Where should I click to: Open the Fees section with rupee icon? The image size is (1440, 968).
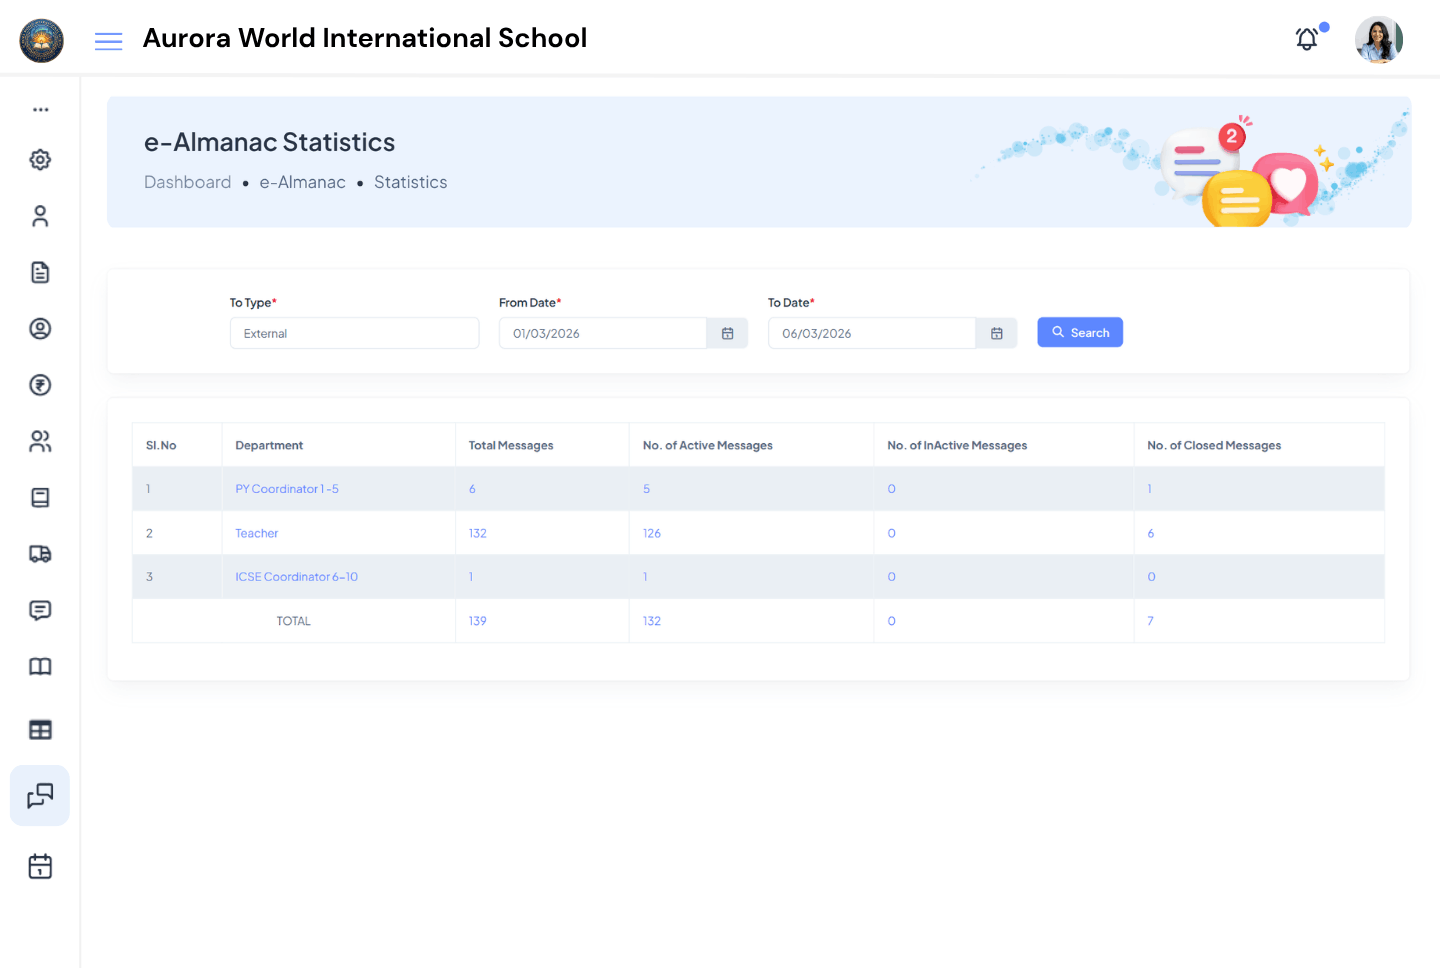pos(40,385)
